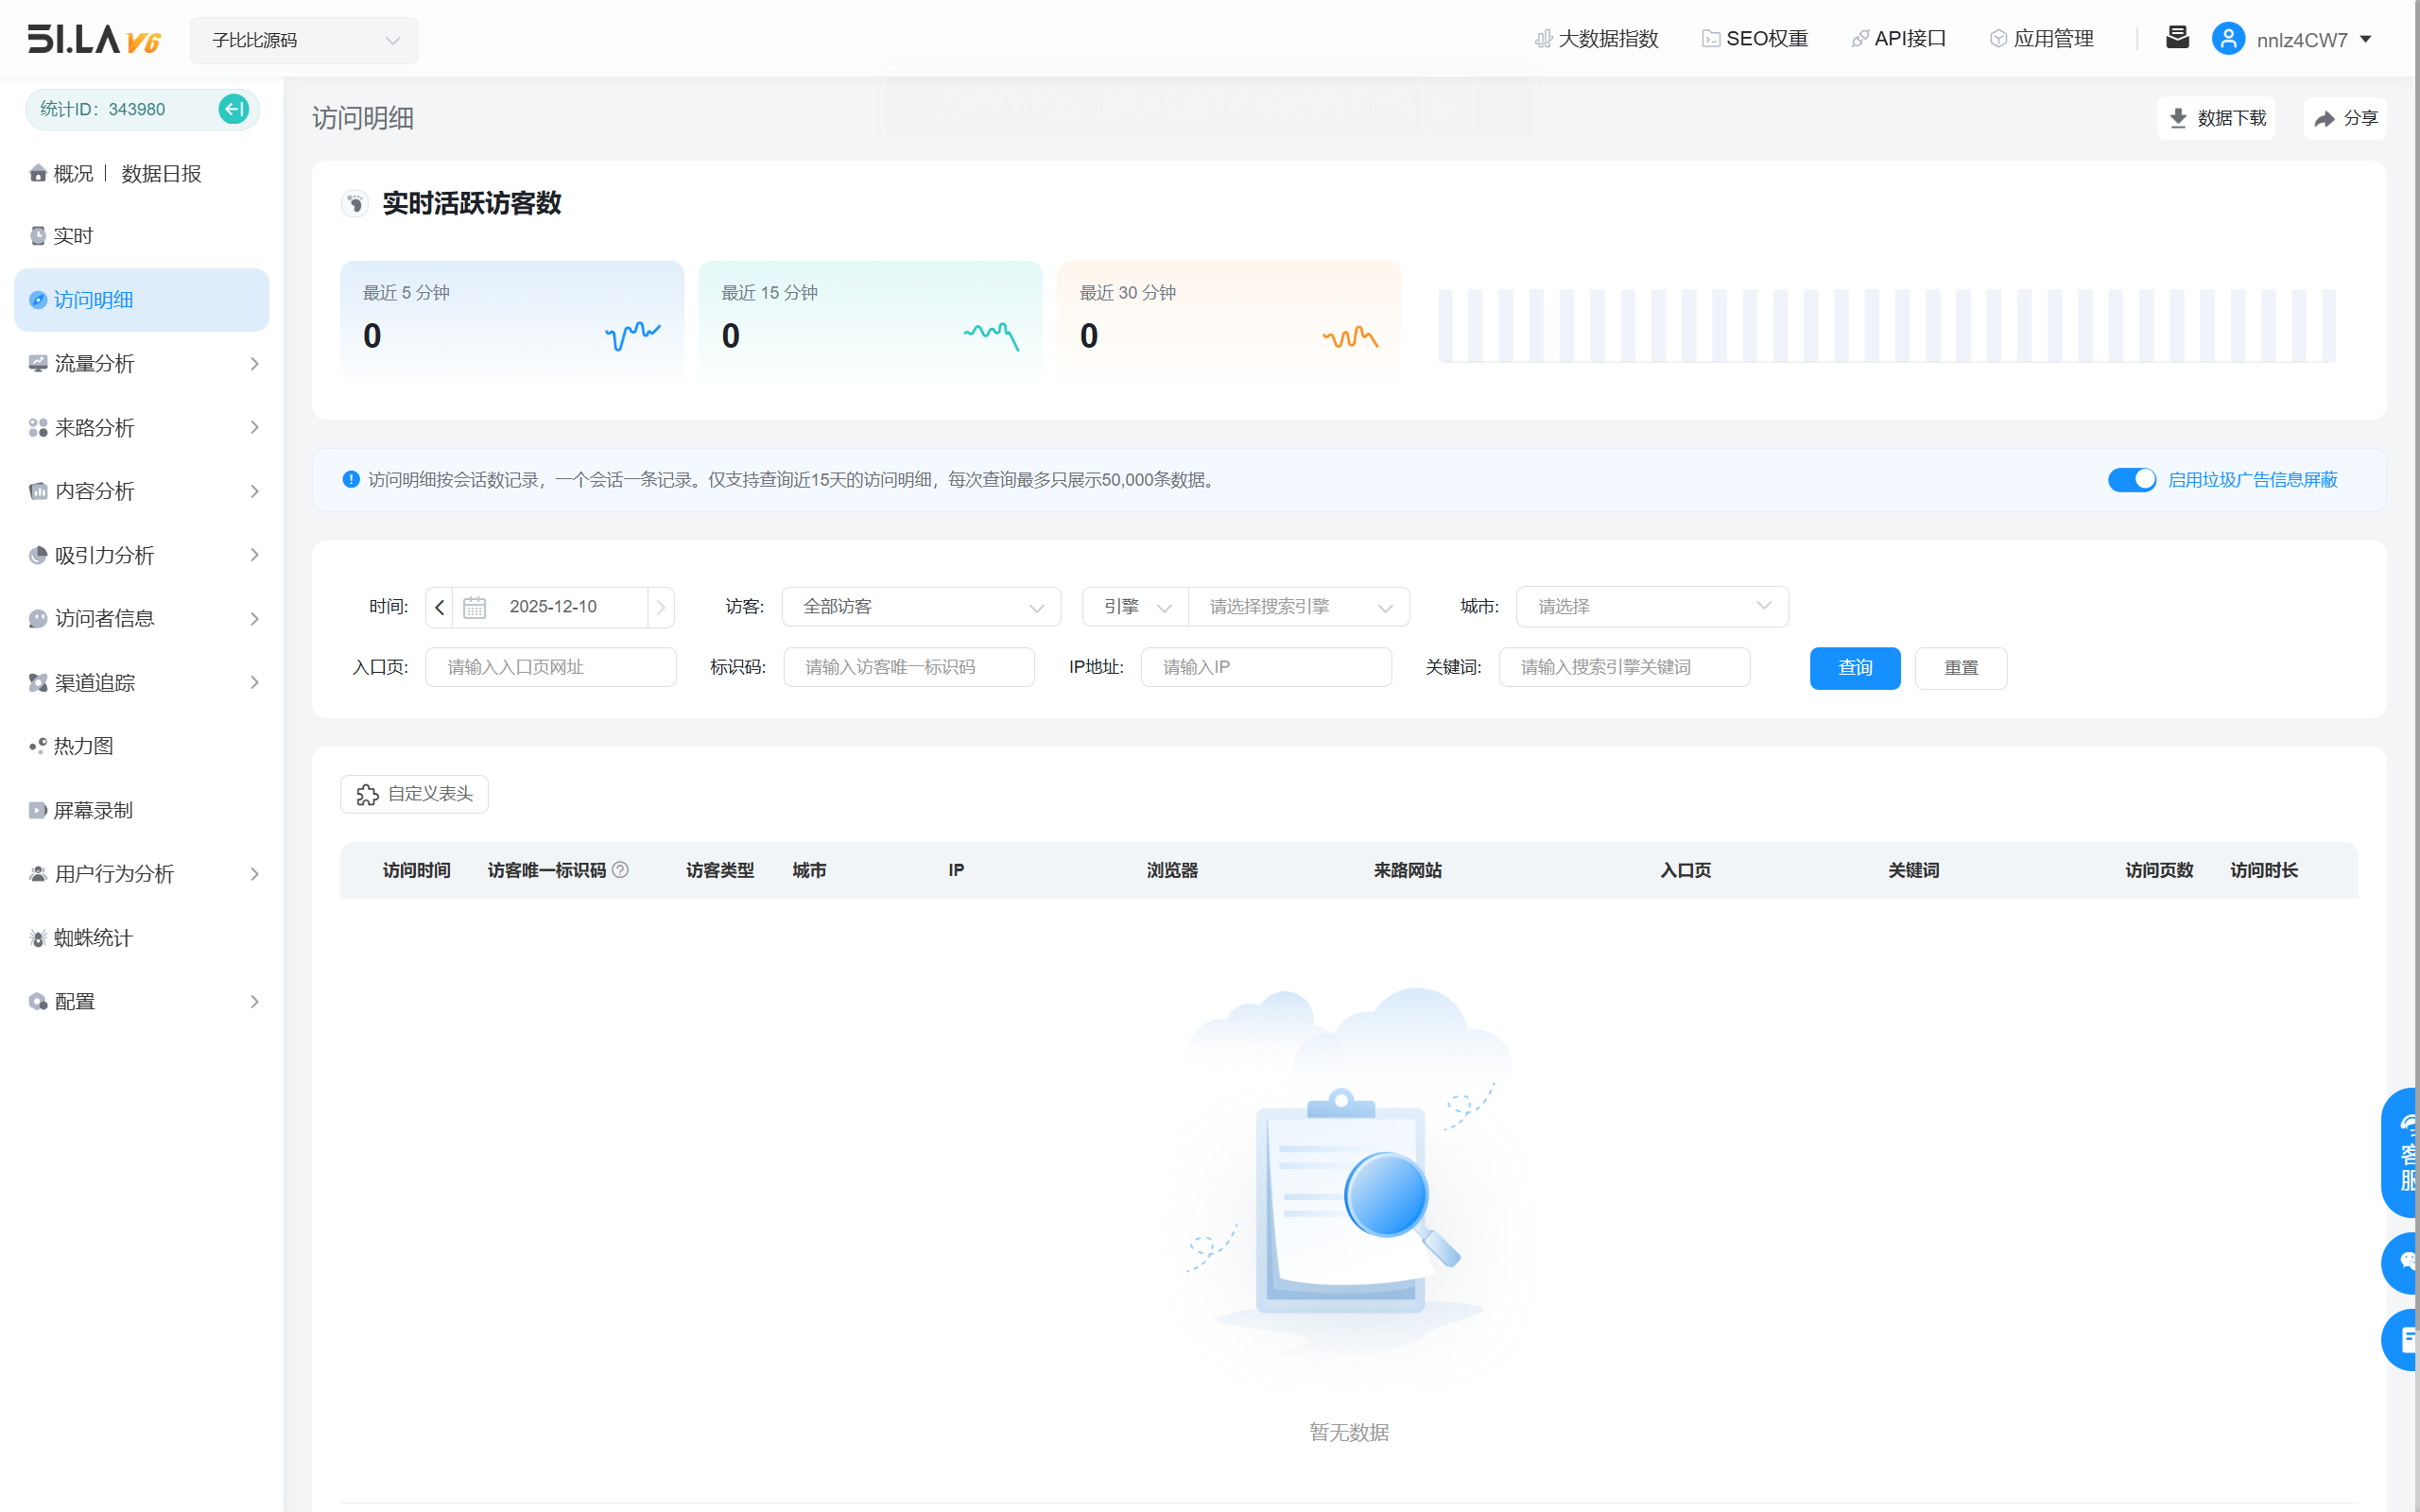
Task: Click the user avatar icon
Action: point(2228,39)
